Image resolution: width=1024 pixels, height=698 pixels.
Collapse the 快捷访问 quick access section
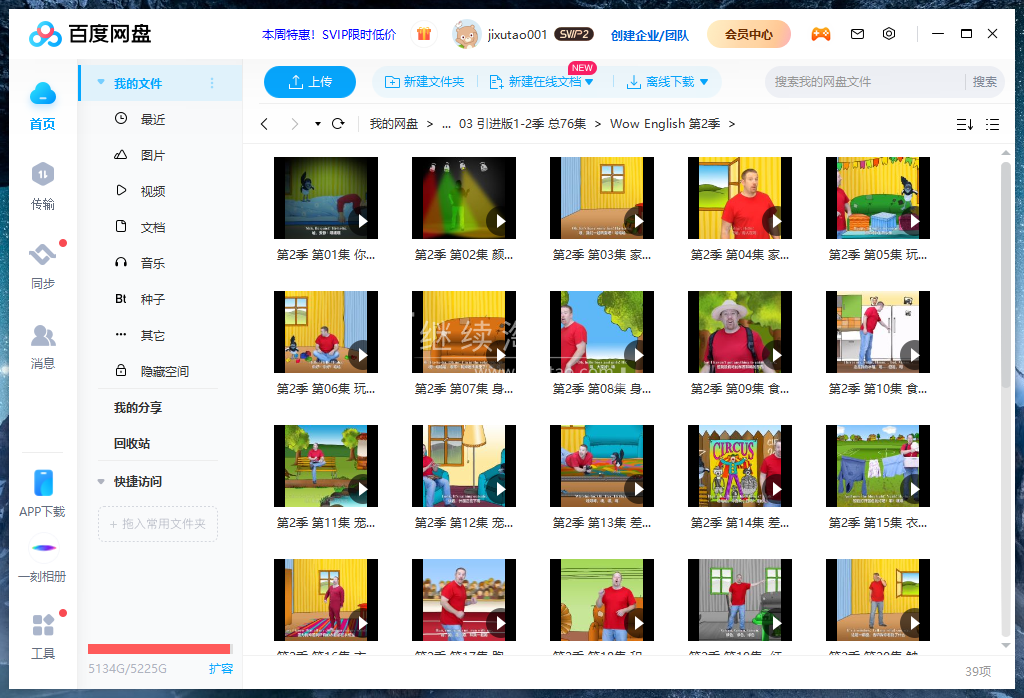[x=101, y=481]
